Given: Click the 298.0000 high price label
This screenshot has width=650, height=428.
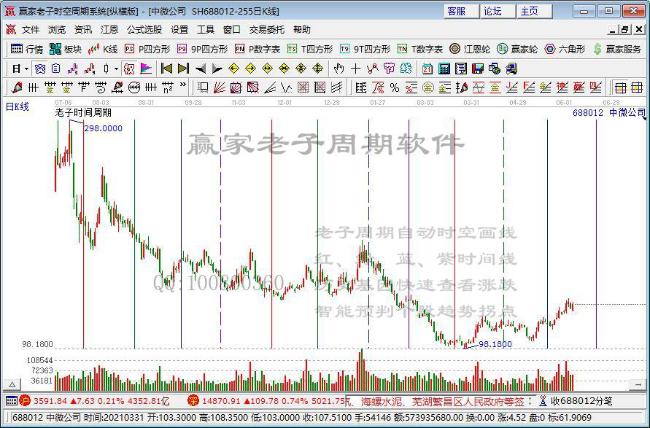Looking at the screenshot, I should coord(103,129).
